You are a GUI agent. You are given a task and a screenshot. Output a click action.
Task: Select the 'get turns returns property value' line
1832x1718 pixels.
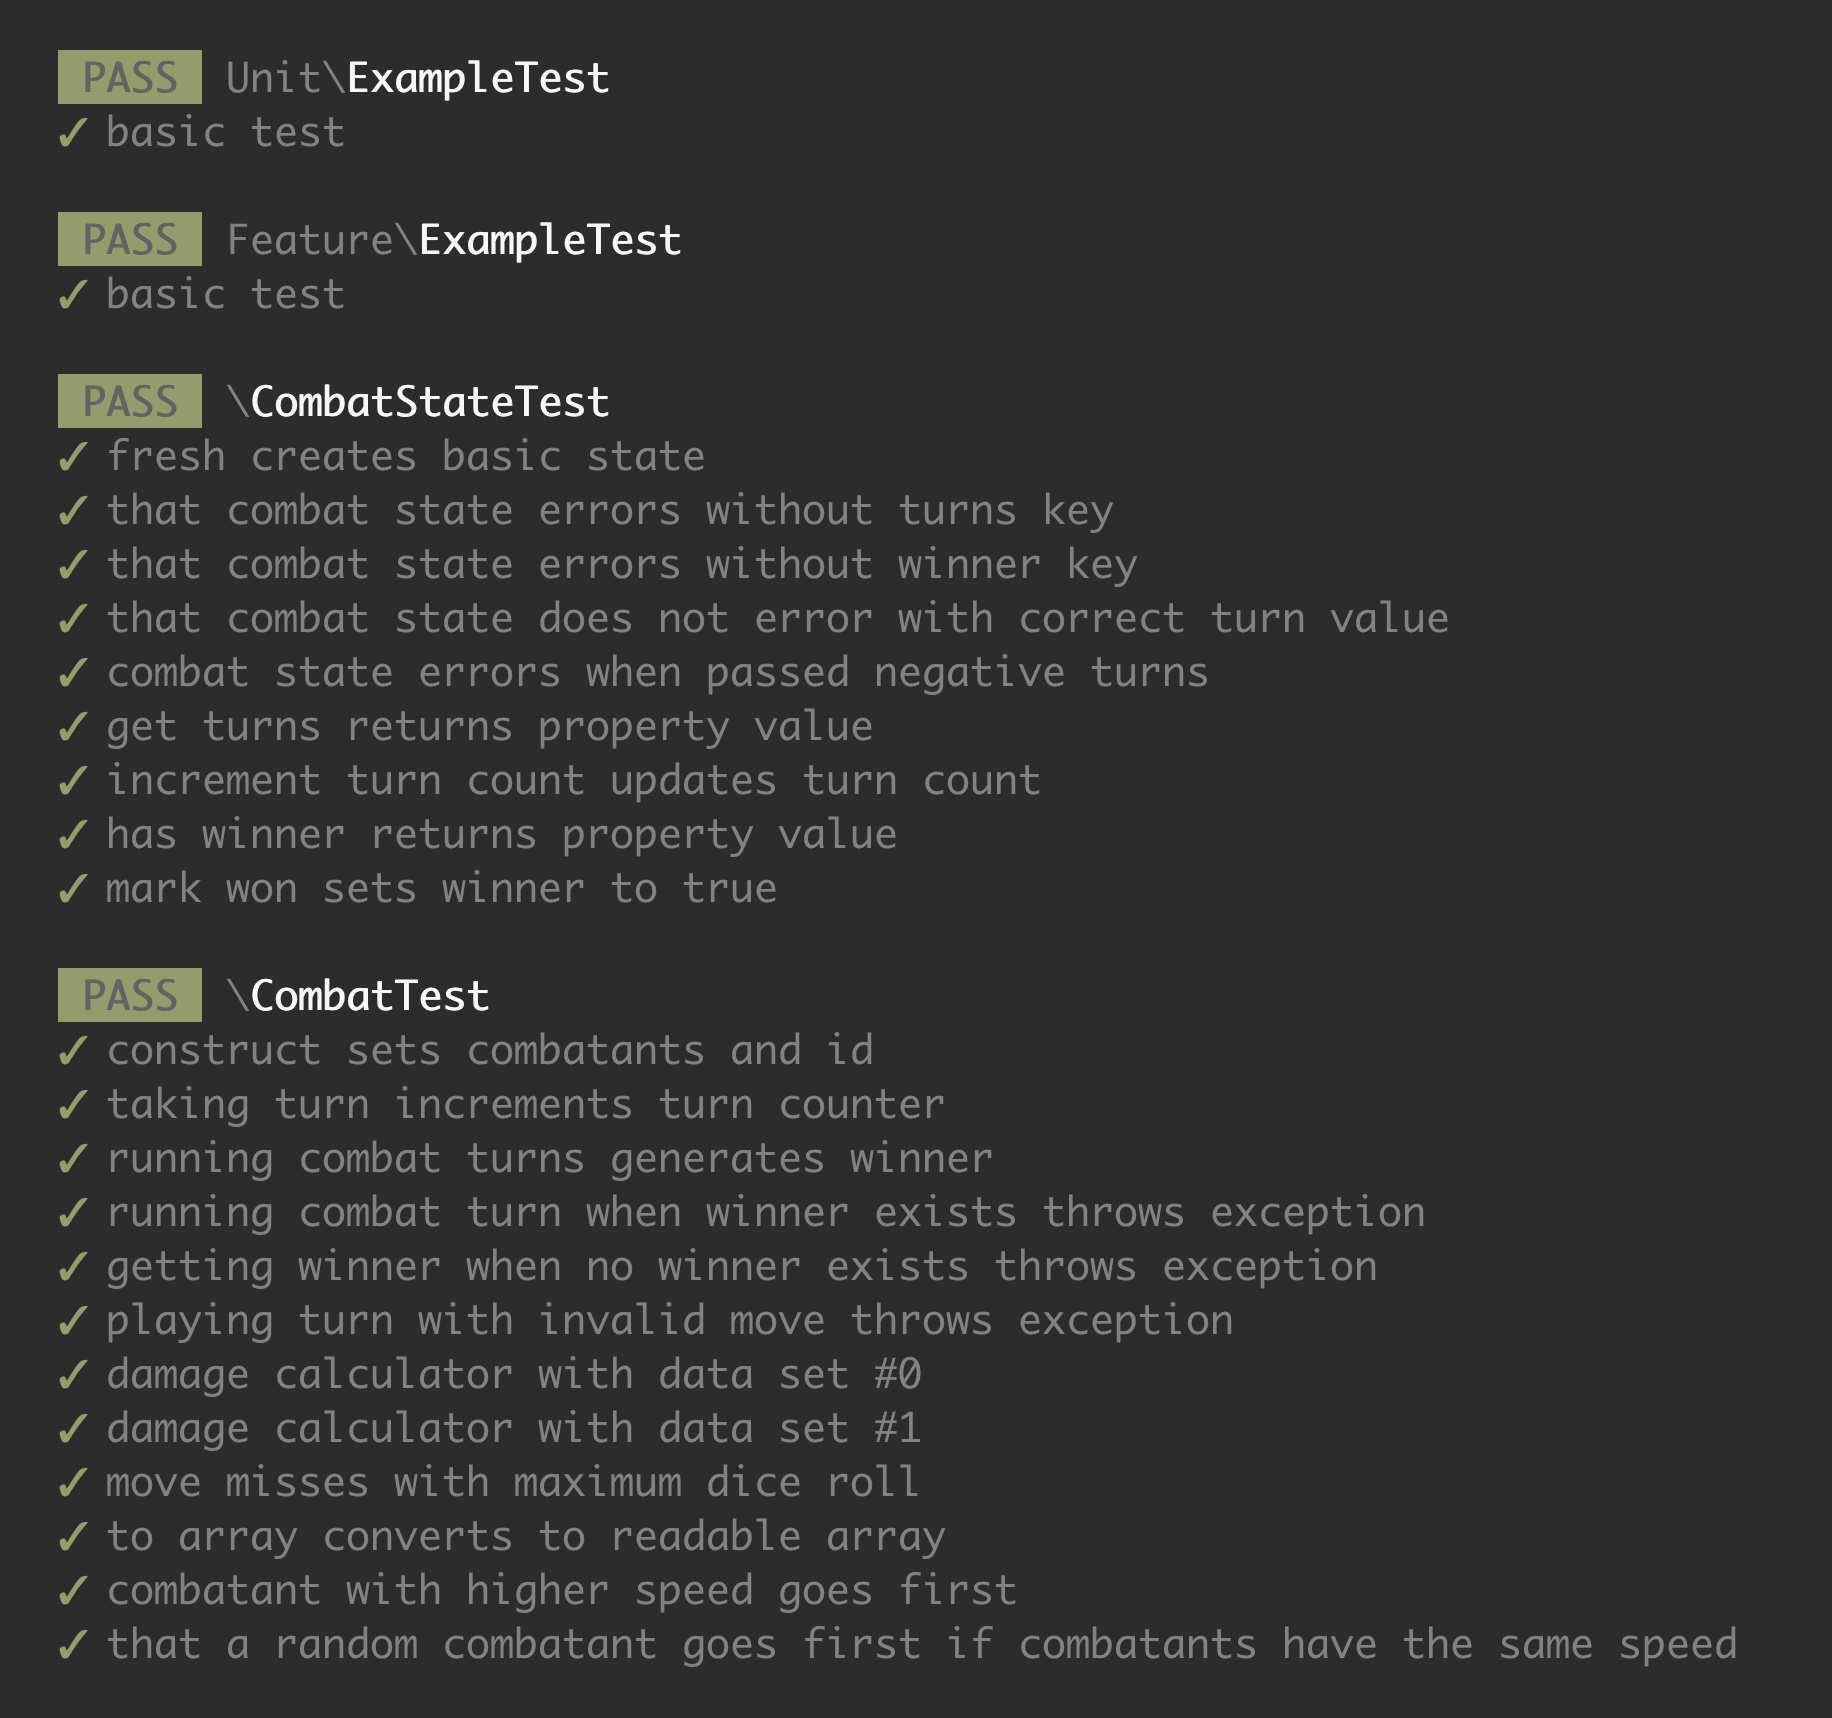489,727
